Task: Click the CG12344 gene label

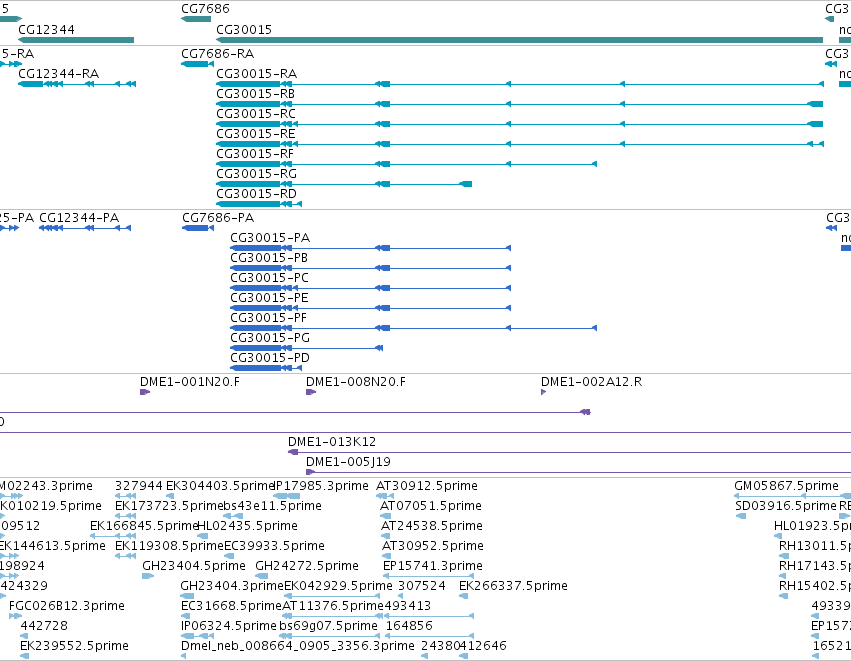Action: [46, 29]
